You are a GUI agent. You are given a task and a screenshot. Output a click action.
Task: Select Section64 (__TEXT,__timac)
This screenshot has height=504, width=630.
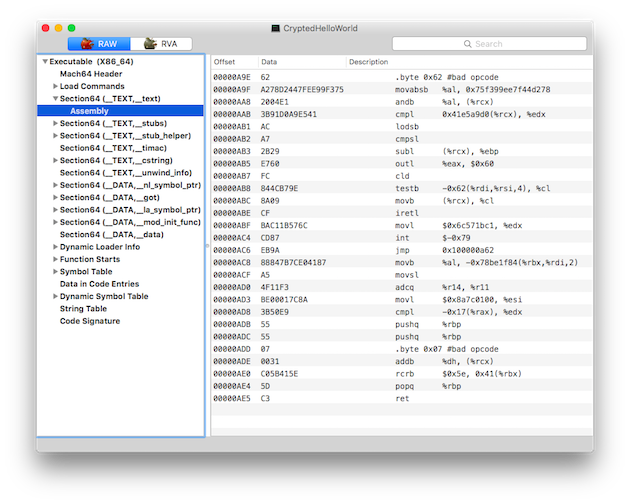[x=113, y=148]
